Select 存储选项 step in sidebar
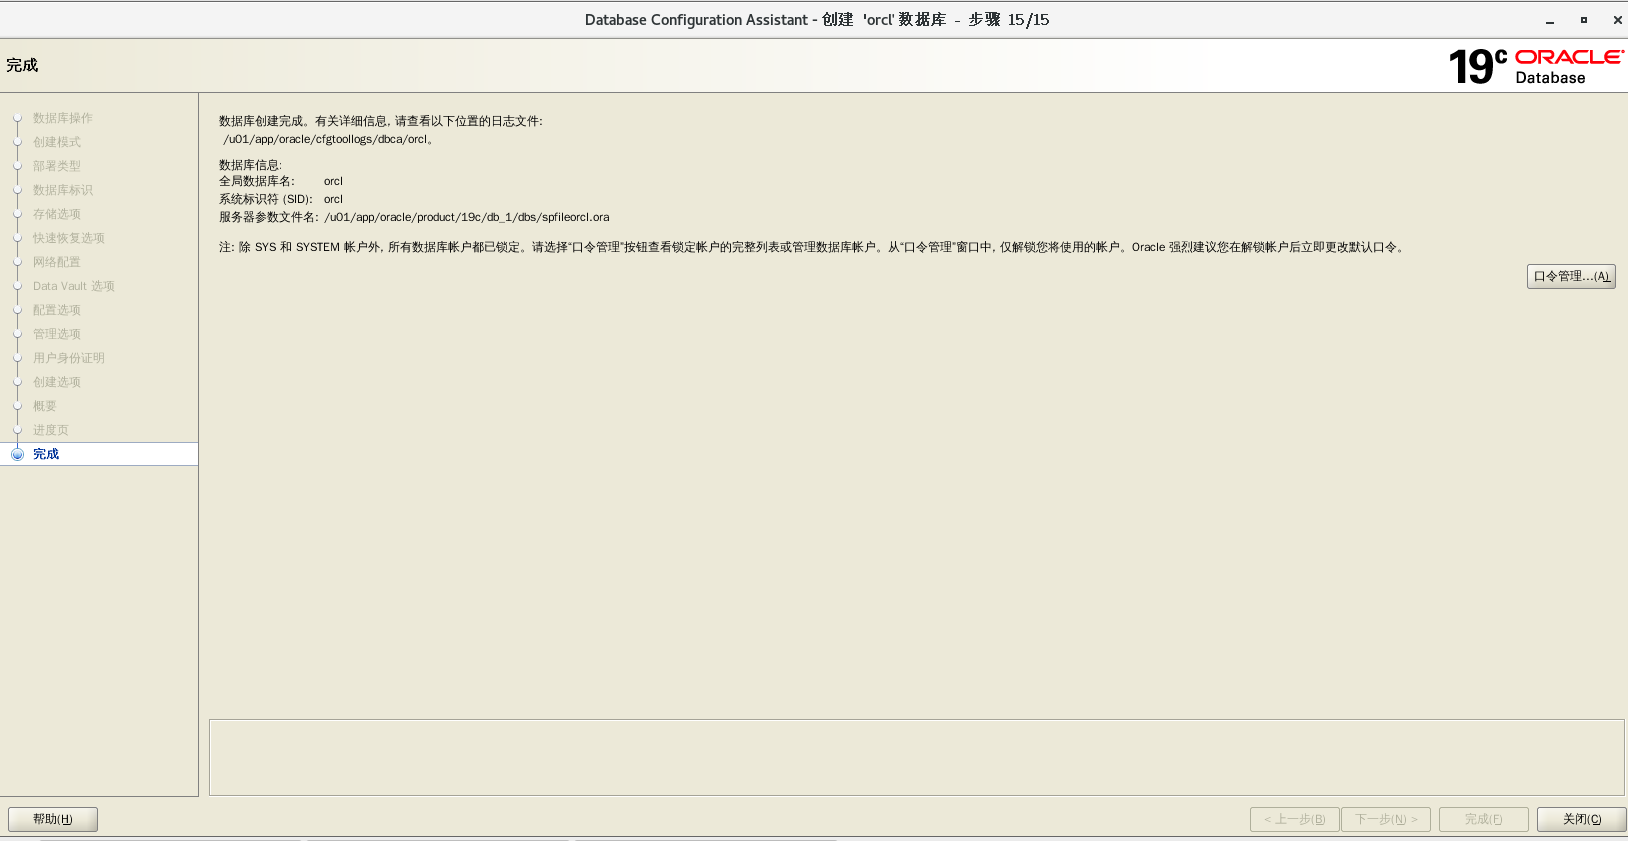Viewport: 1628px width, 841px height. (56, 214)
